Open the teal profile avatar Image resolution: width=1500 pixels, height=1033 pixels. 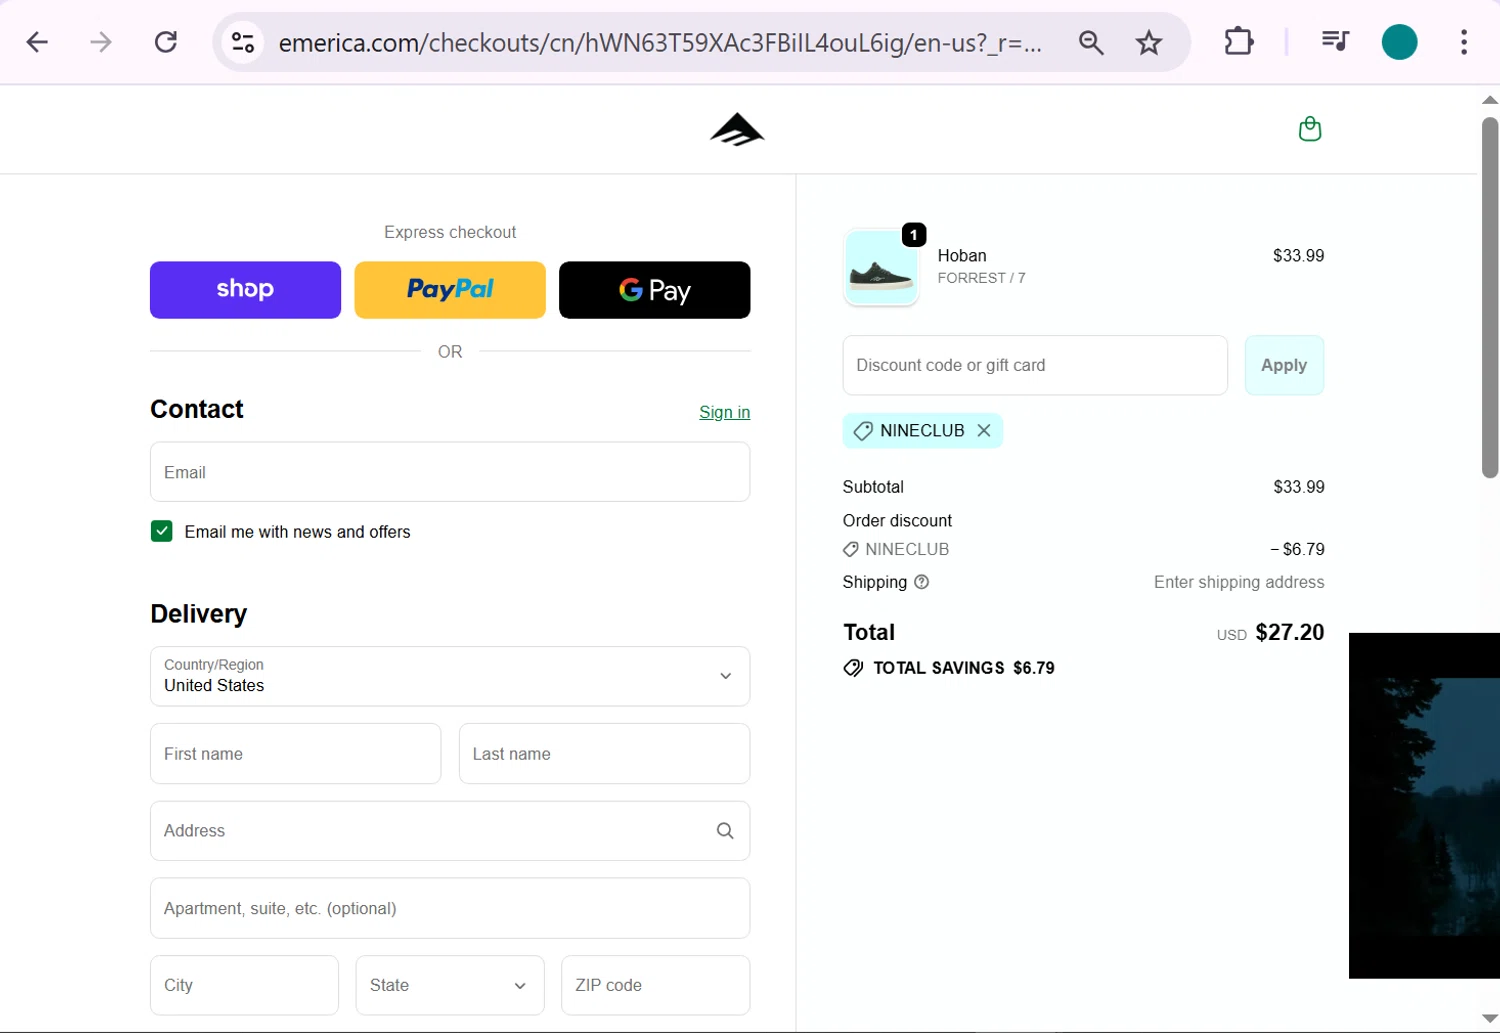coord(1399,42)
